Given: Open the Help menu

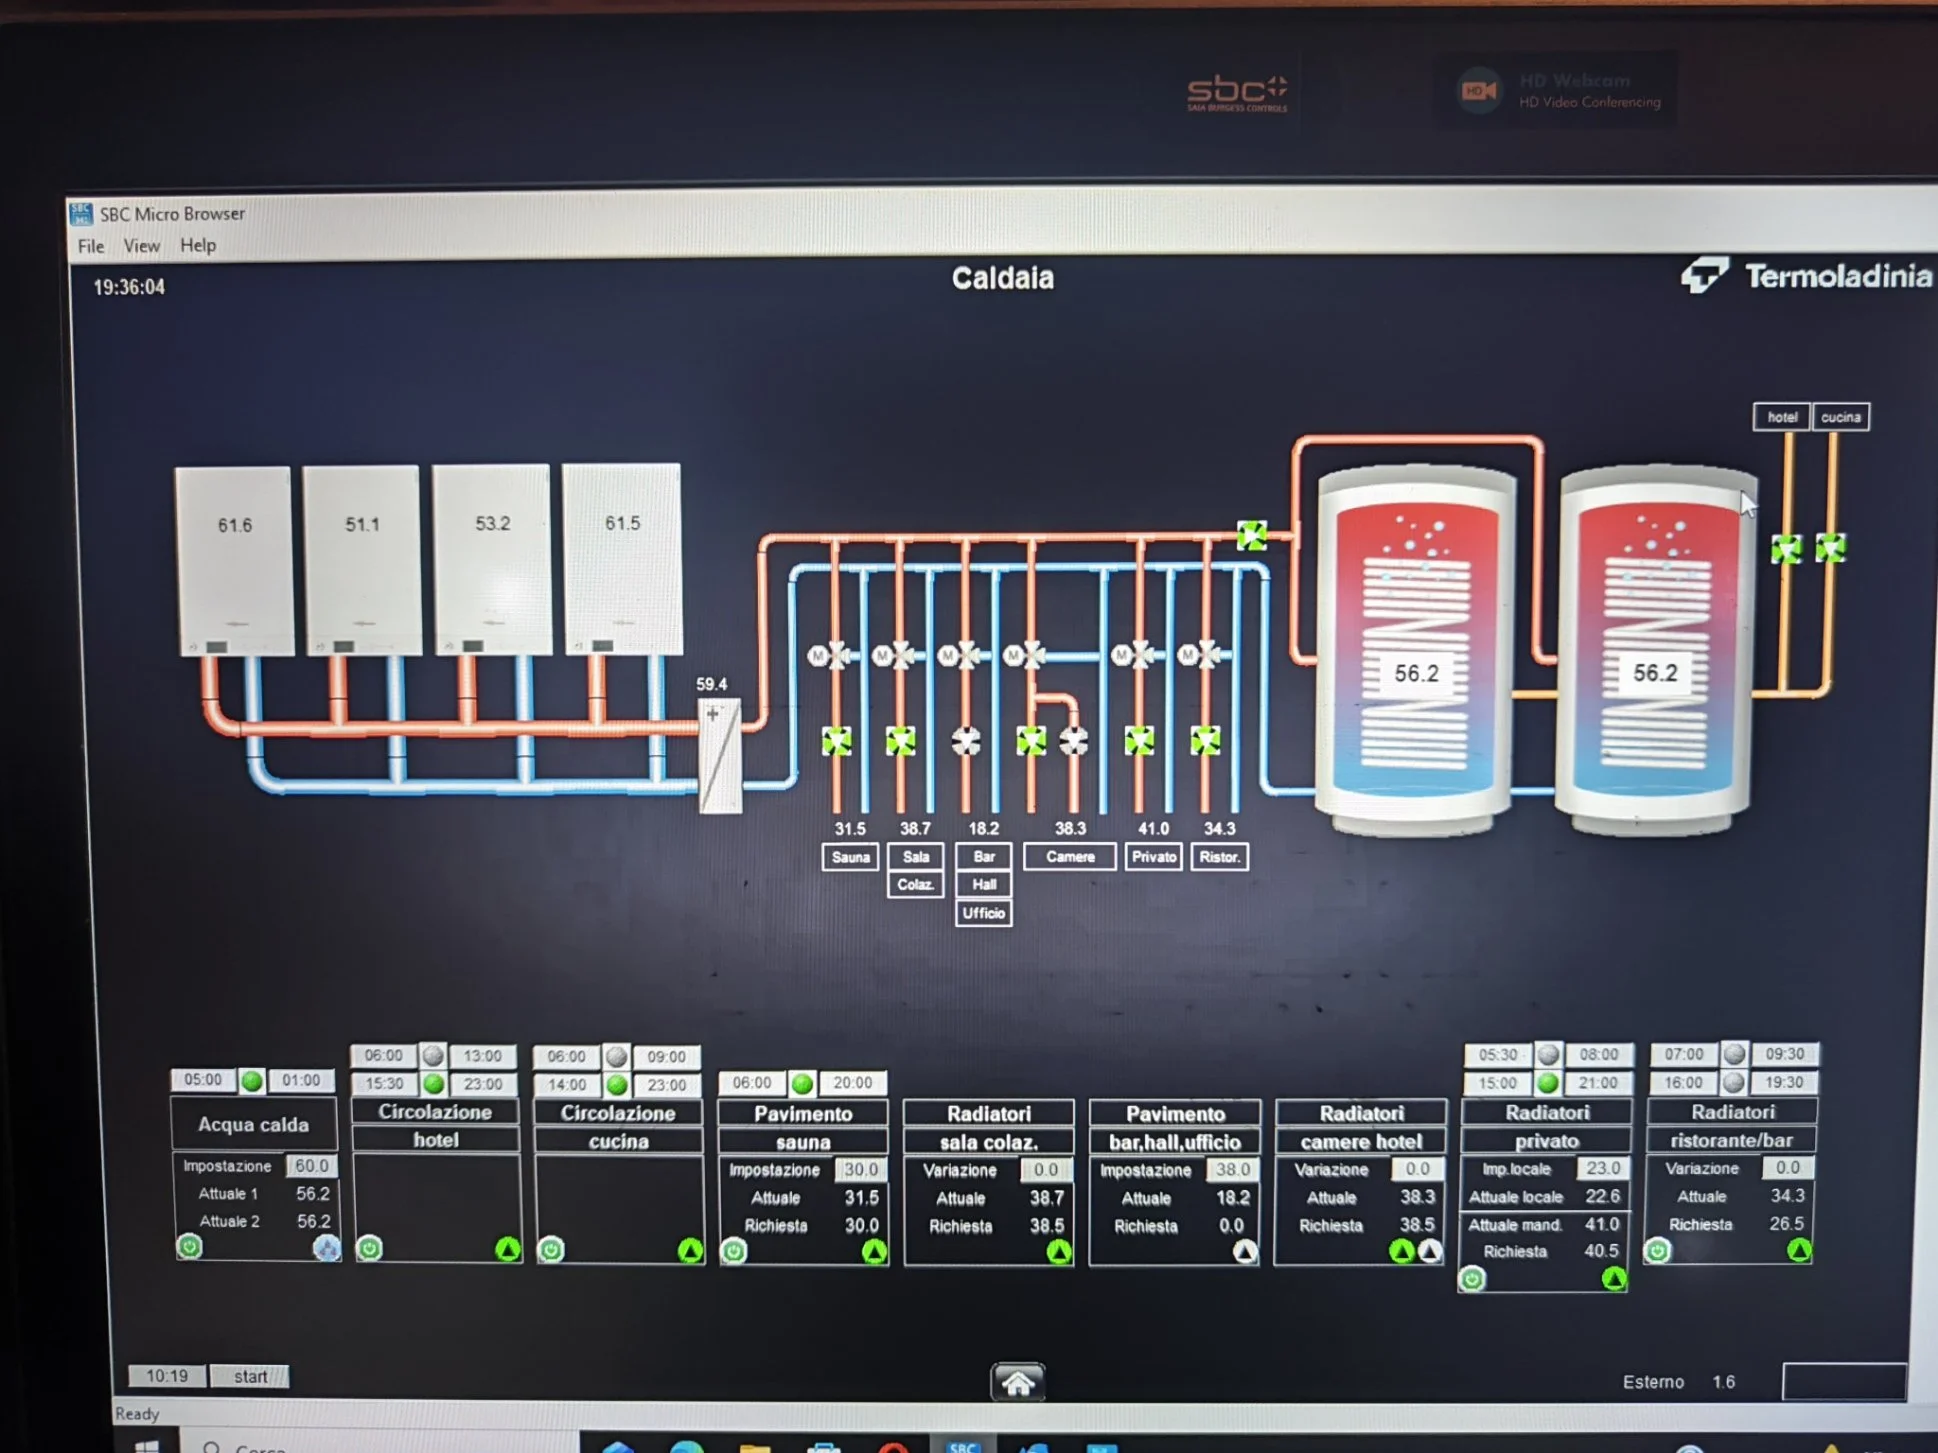Looking at the screenshot, I should [x=198, y=245].
